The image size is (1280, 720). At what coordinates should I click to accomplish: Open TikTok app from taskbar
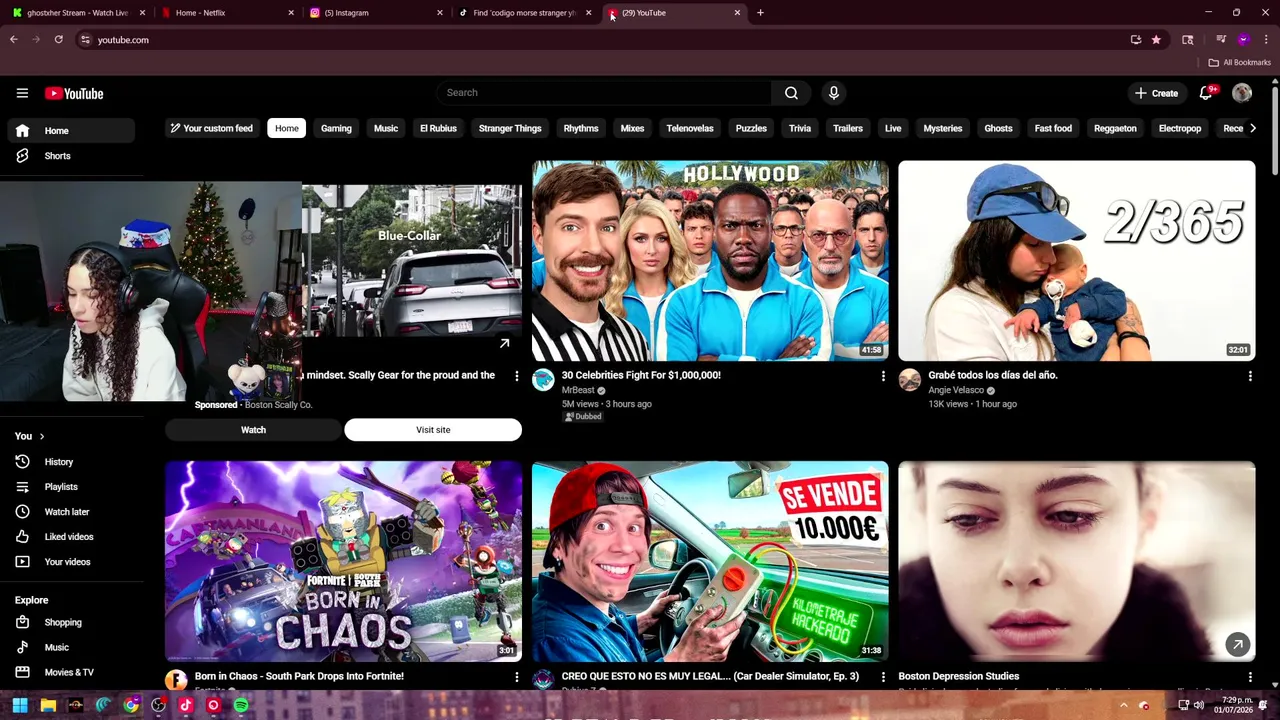186,705
